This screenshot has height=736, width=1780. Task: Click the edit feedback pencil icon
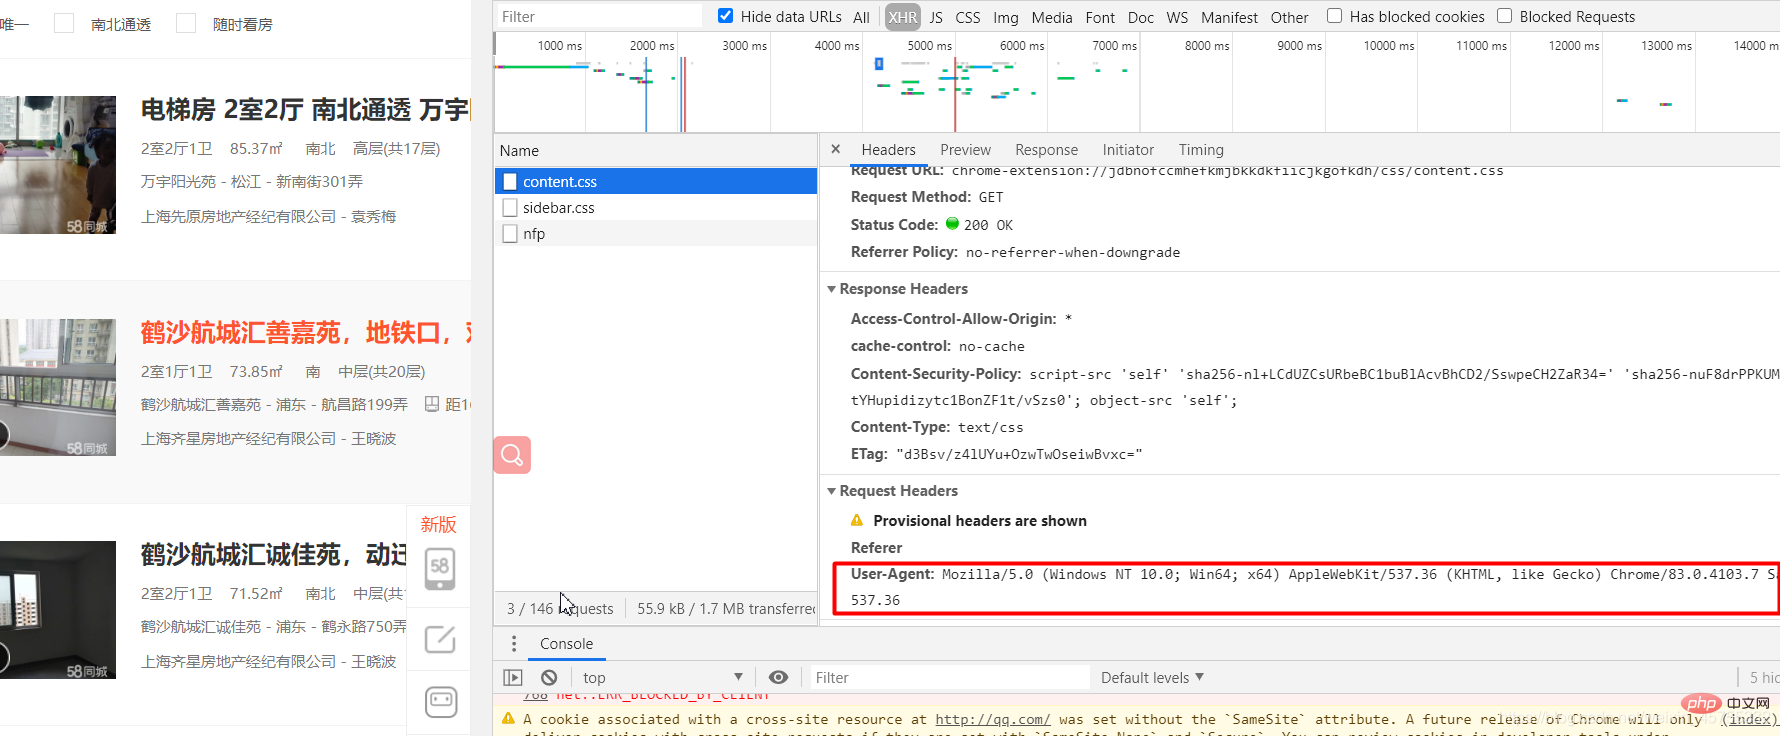[440, 639]
